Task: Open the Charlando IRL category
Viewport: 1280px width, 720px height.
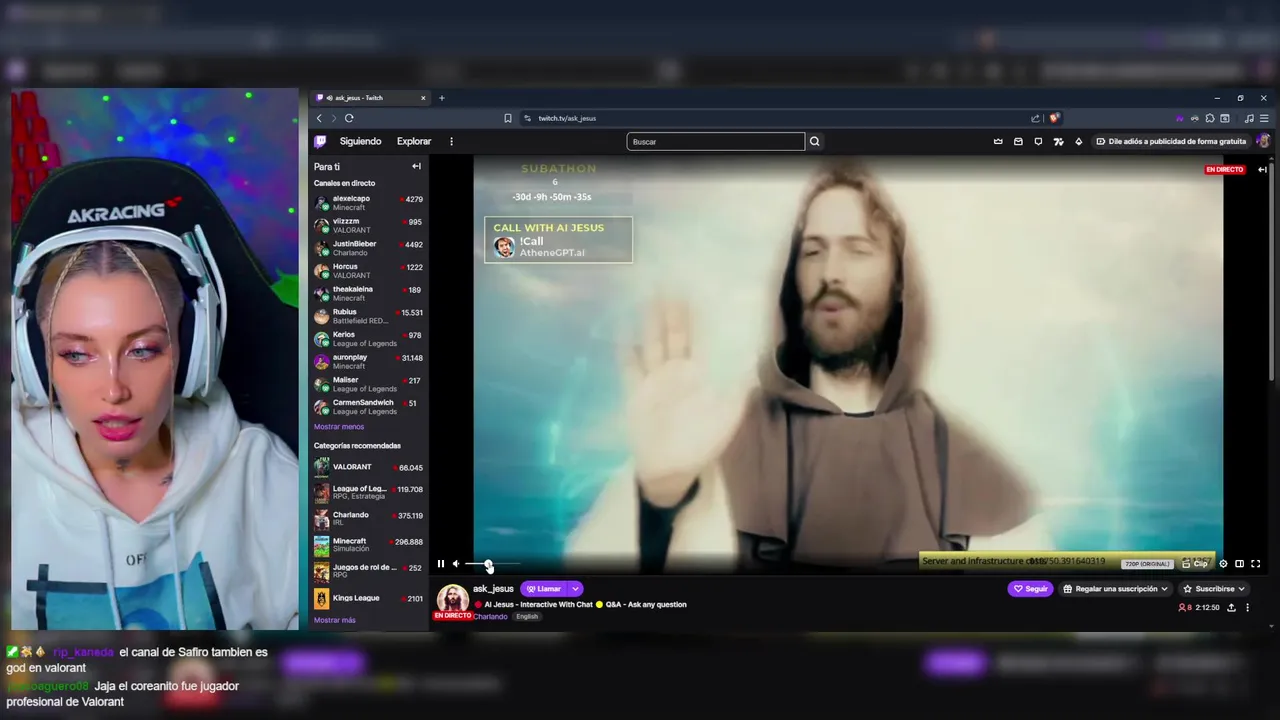Action: pyautogui.click(x=369, y=518)
